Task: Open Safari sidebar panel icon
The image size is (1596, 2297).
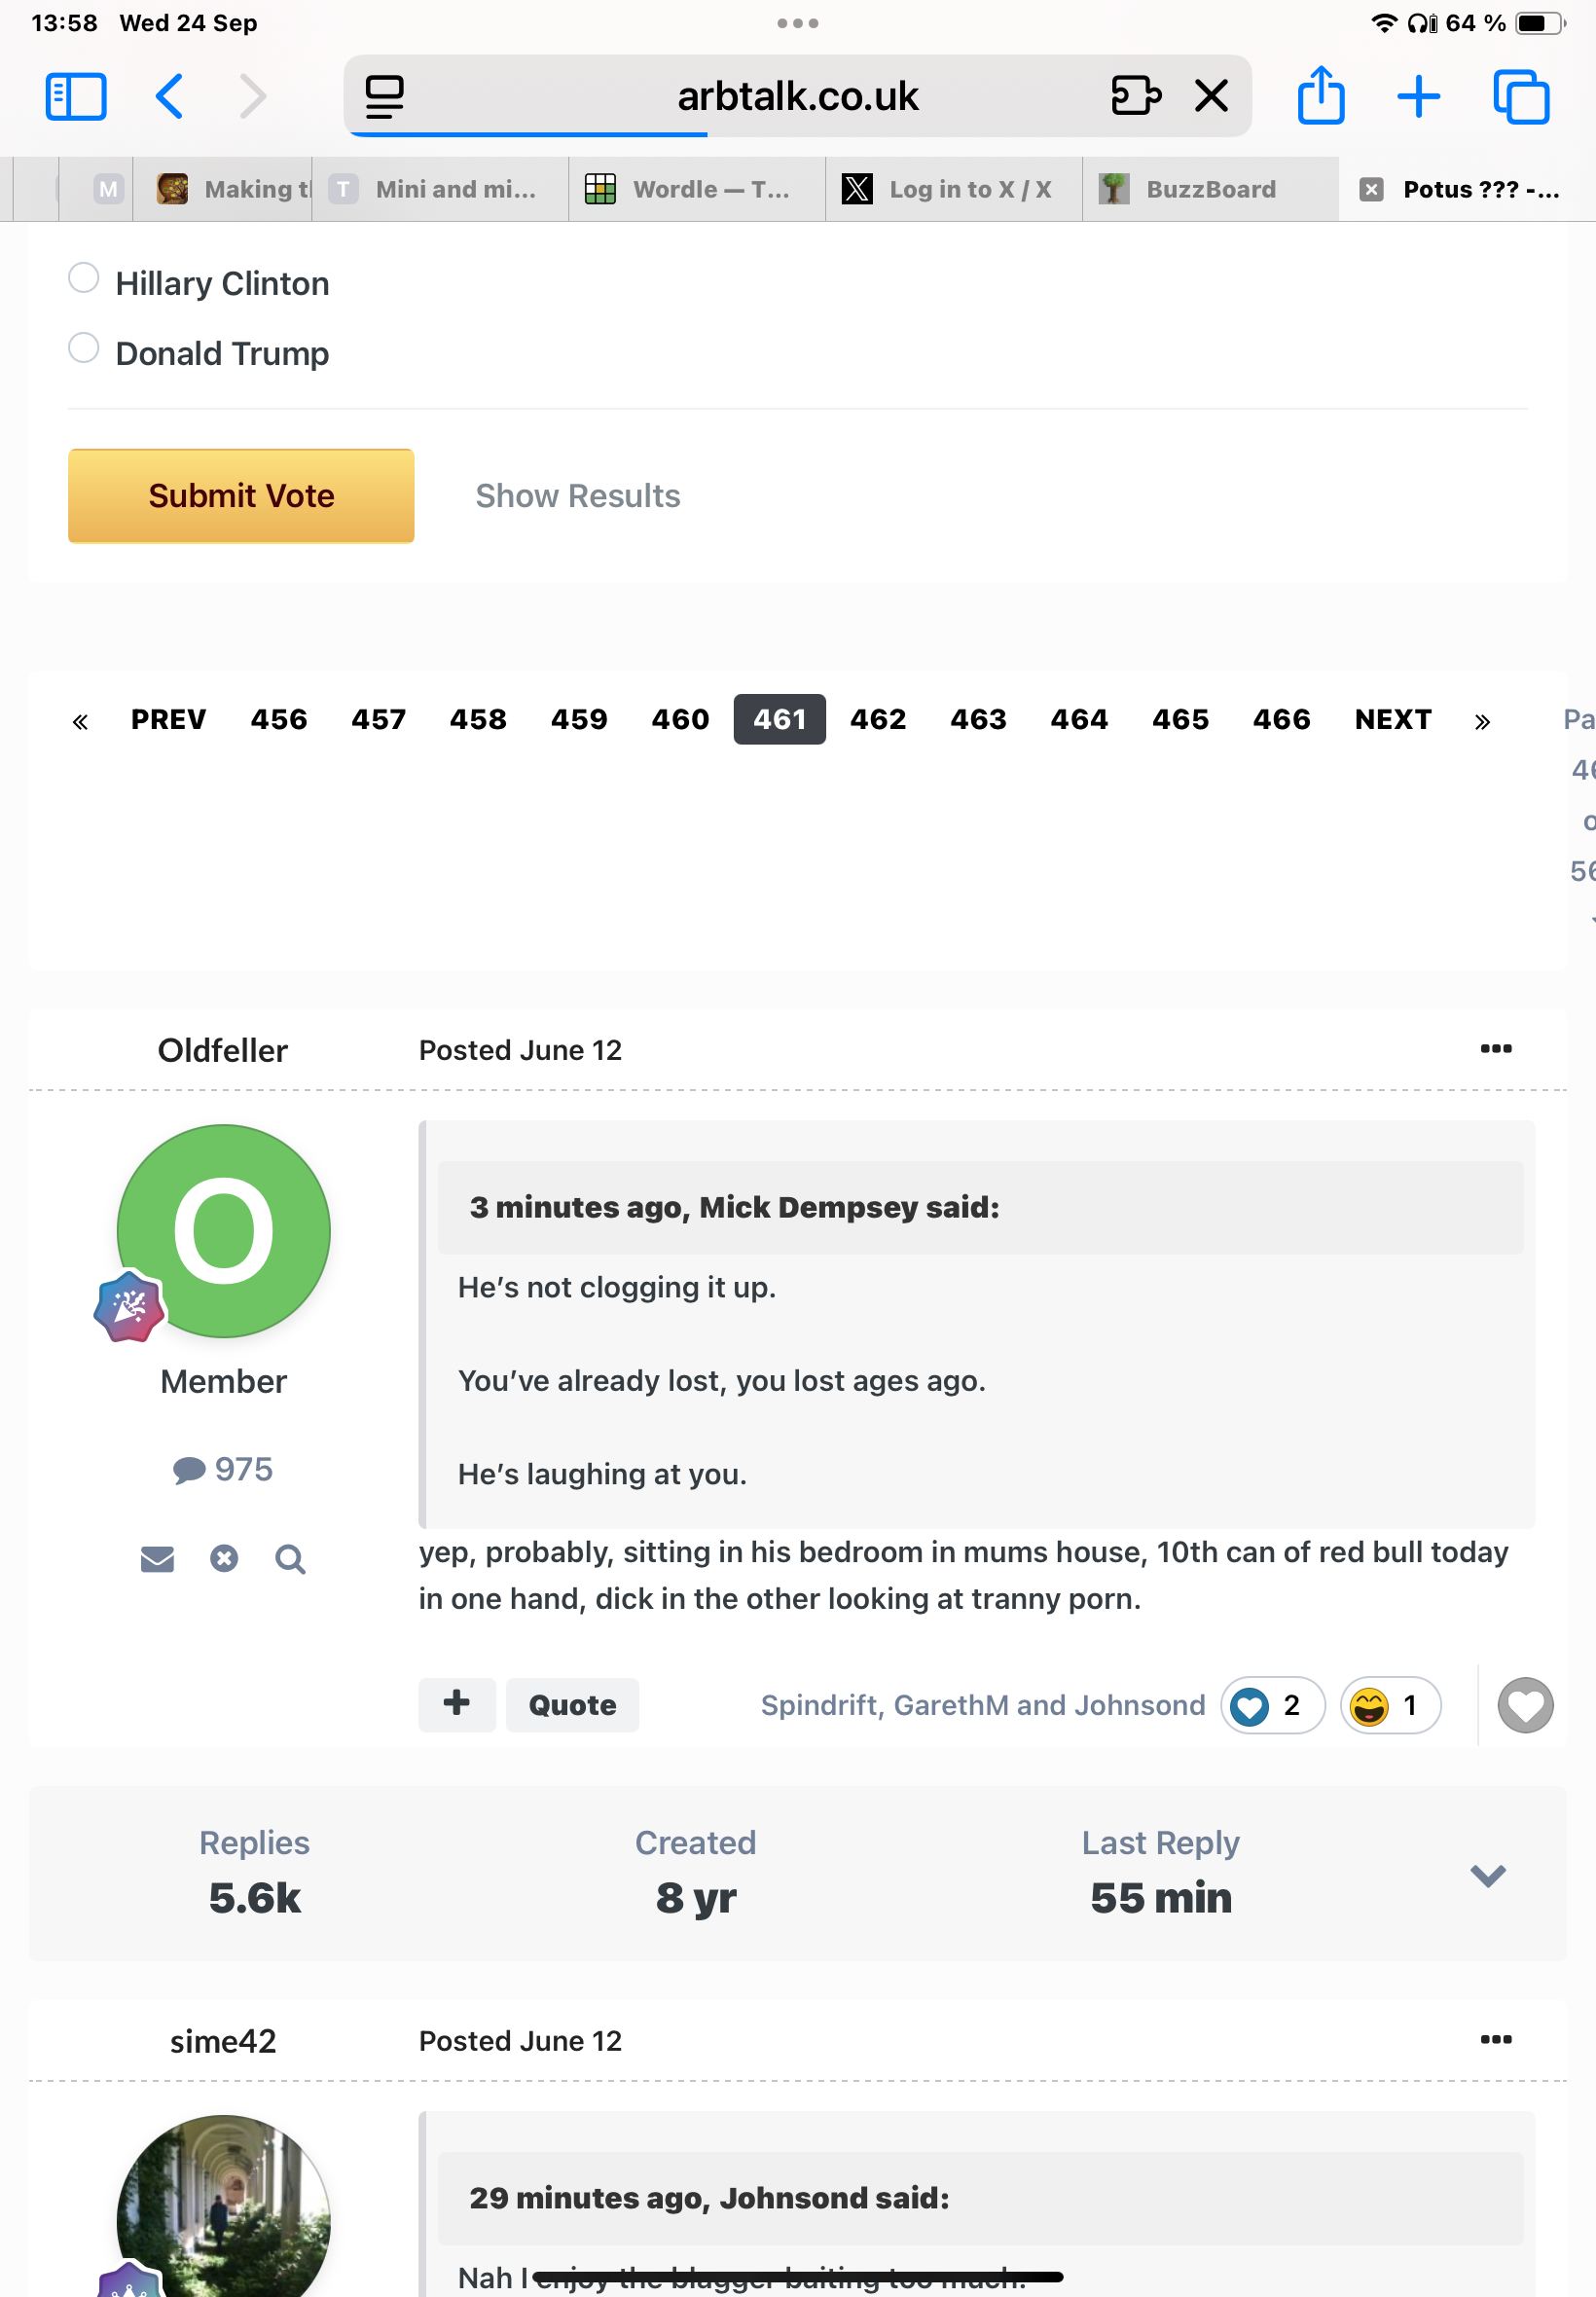Action: tap(76, 97)
